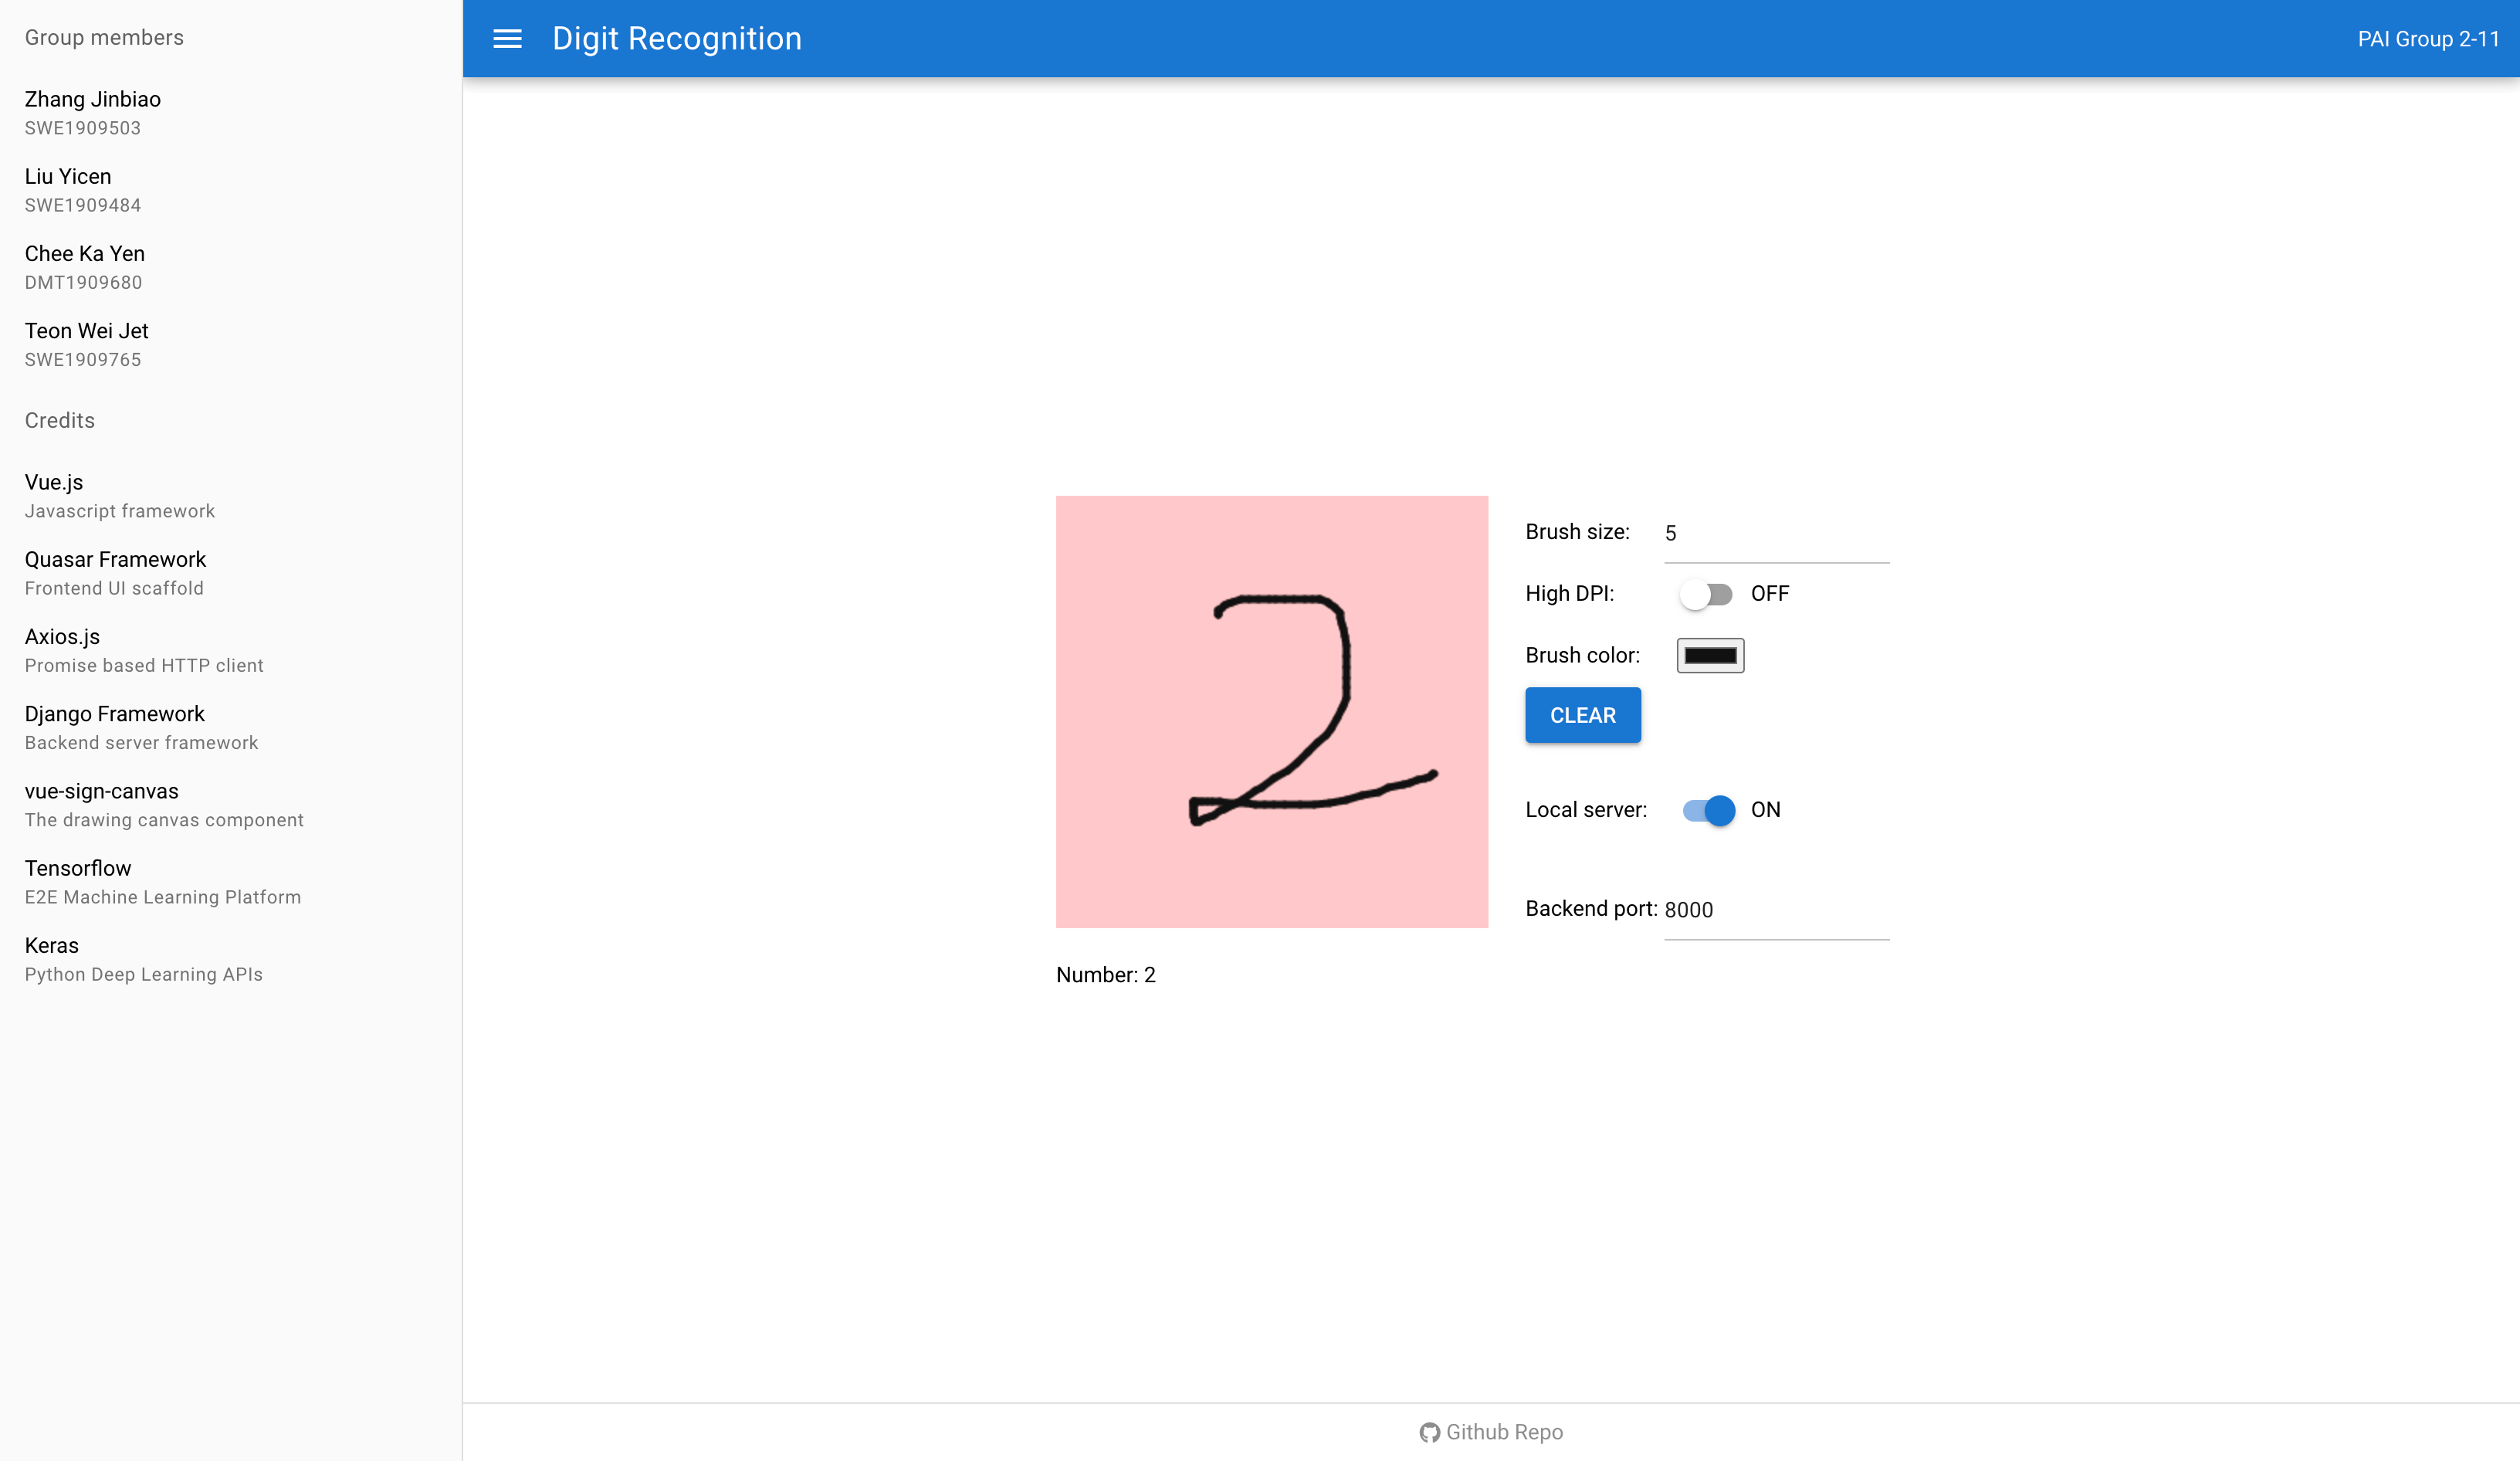Open Django Framework credit link
The image size is (2520, 1461).
pos(114,726)
